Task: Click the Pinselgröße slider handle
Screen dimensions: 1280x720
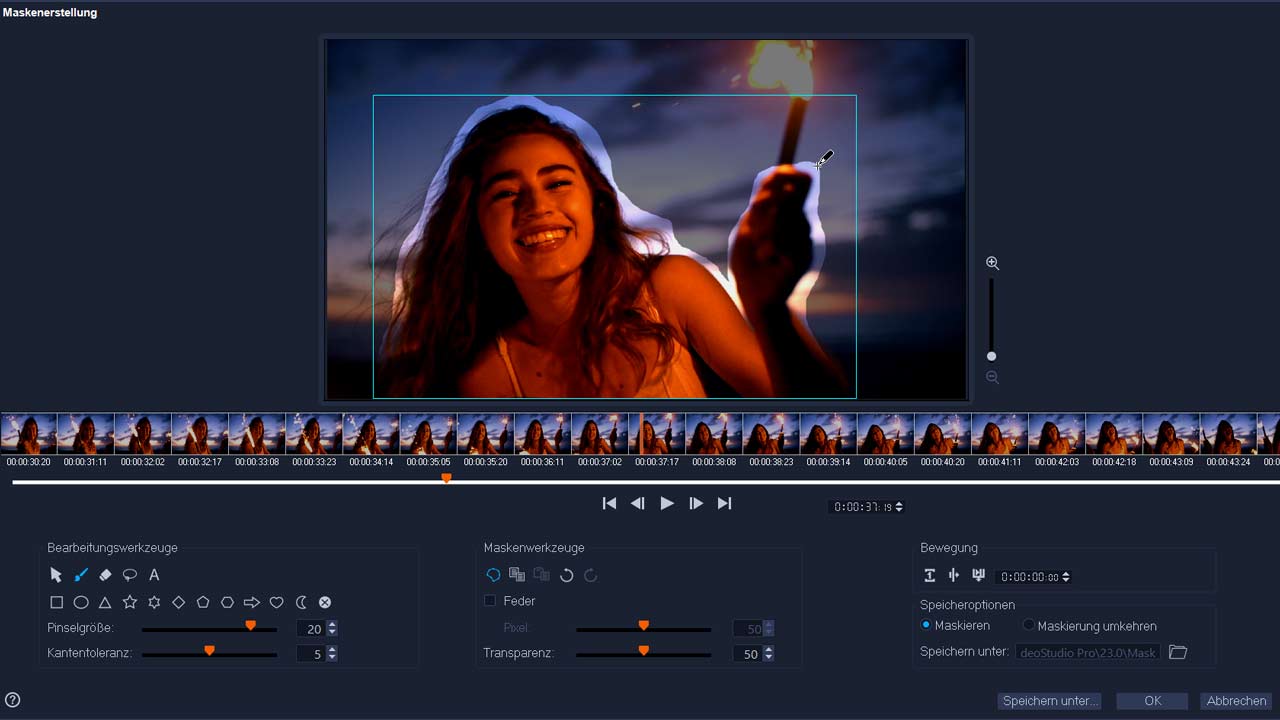Action: 251,626
